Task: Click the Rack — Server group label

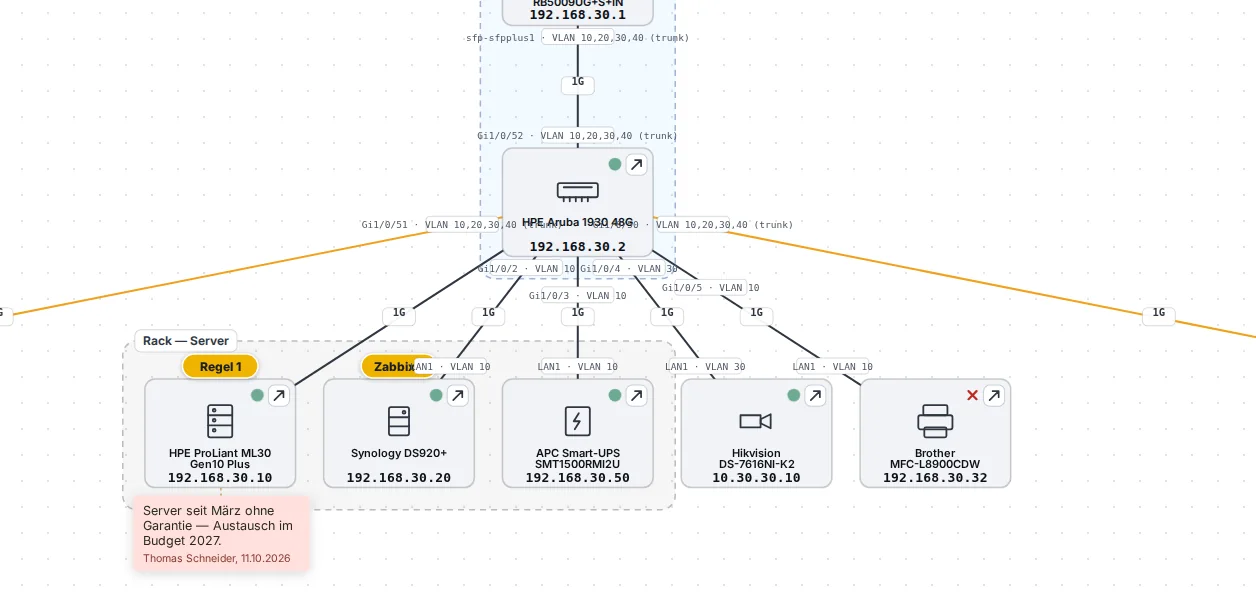Action: tap(186, 341)
